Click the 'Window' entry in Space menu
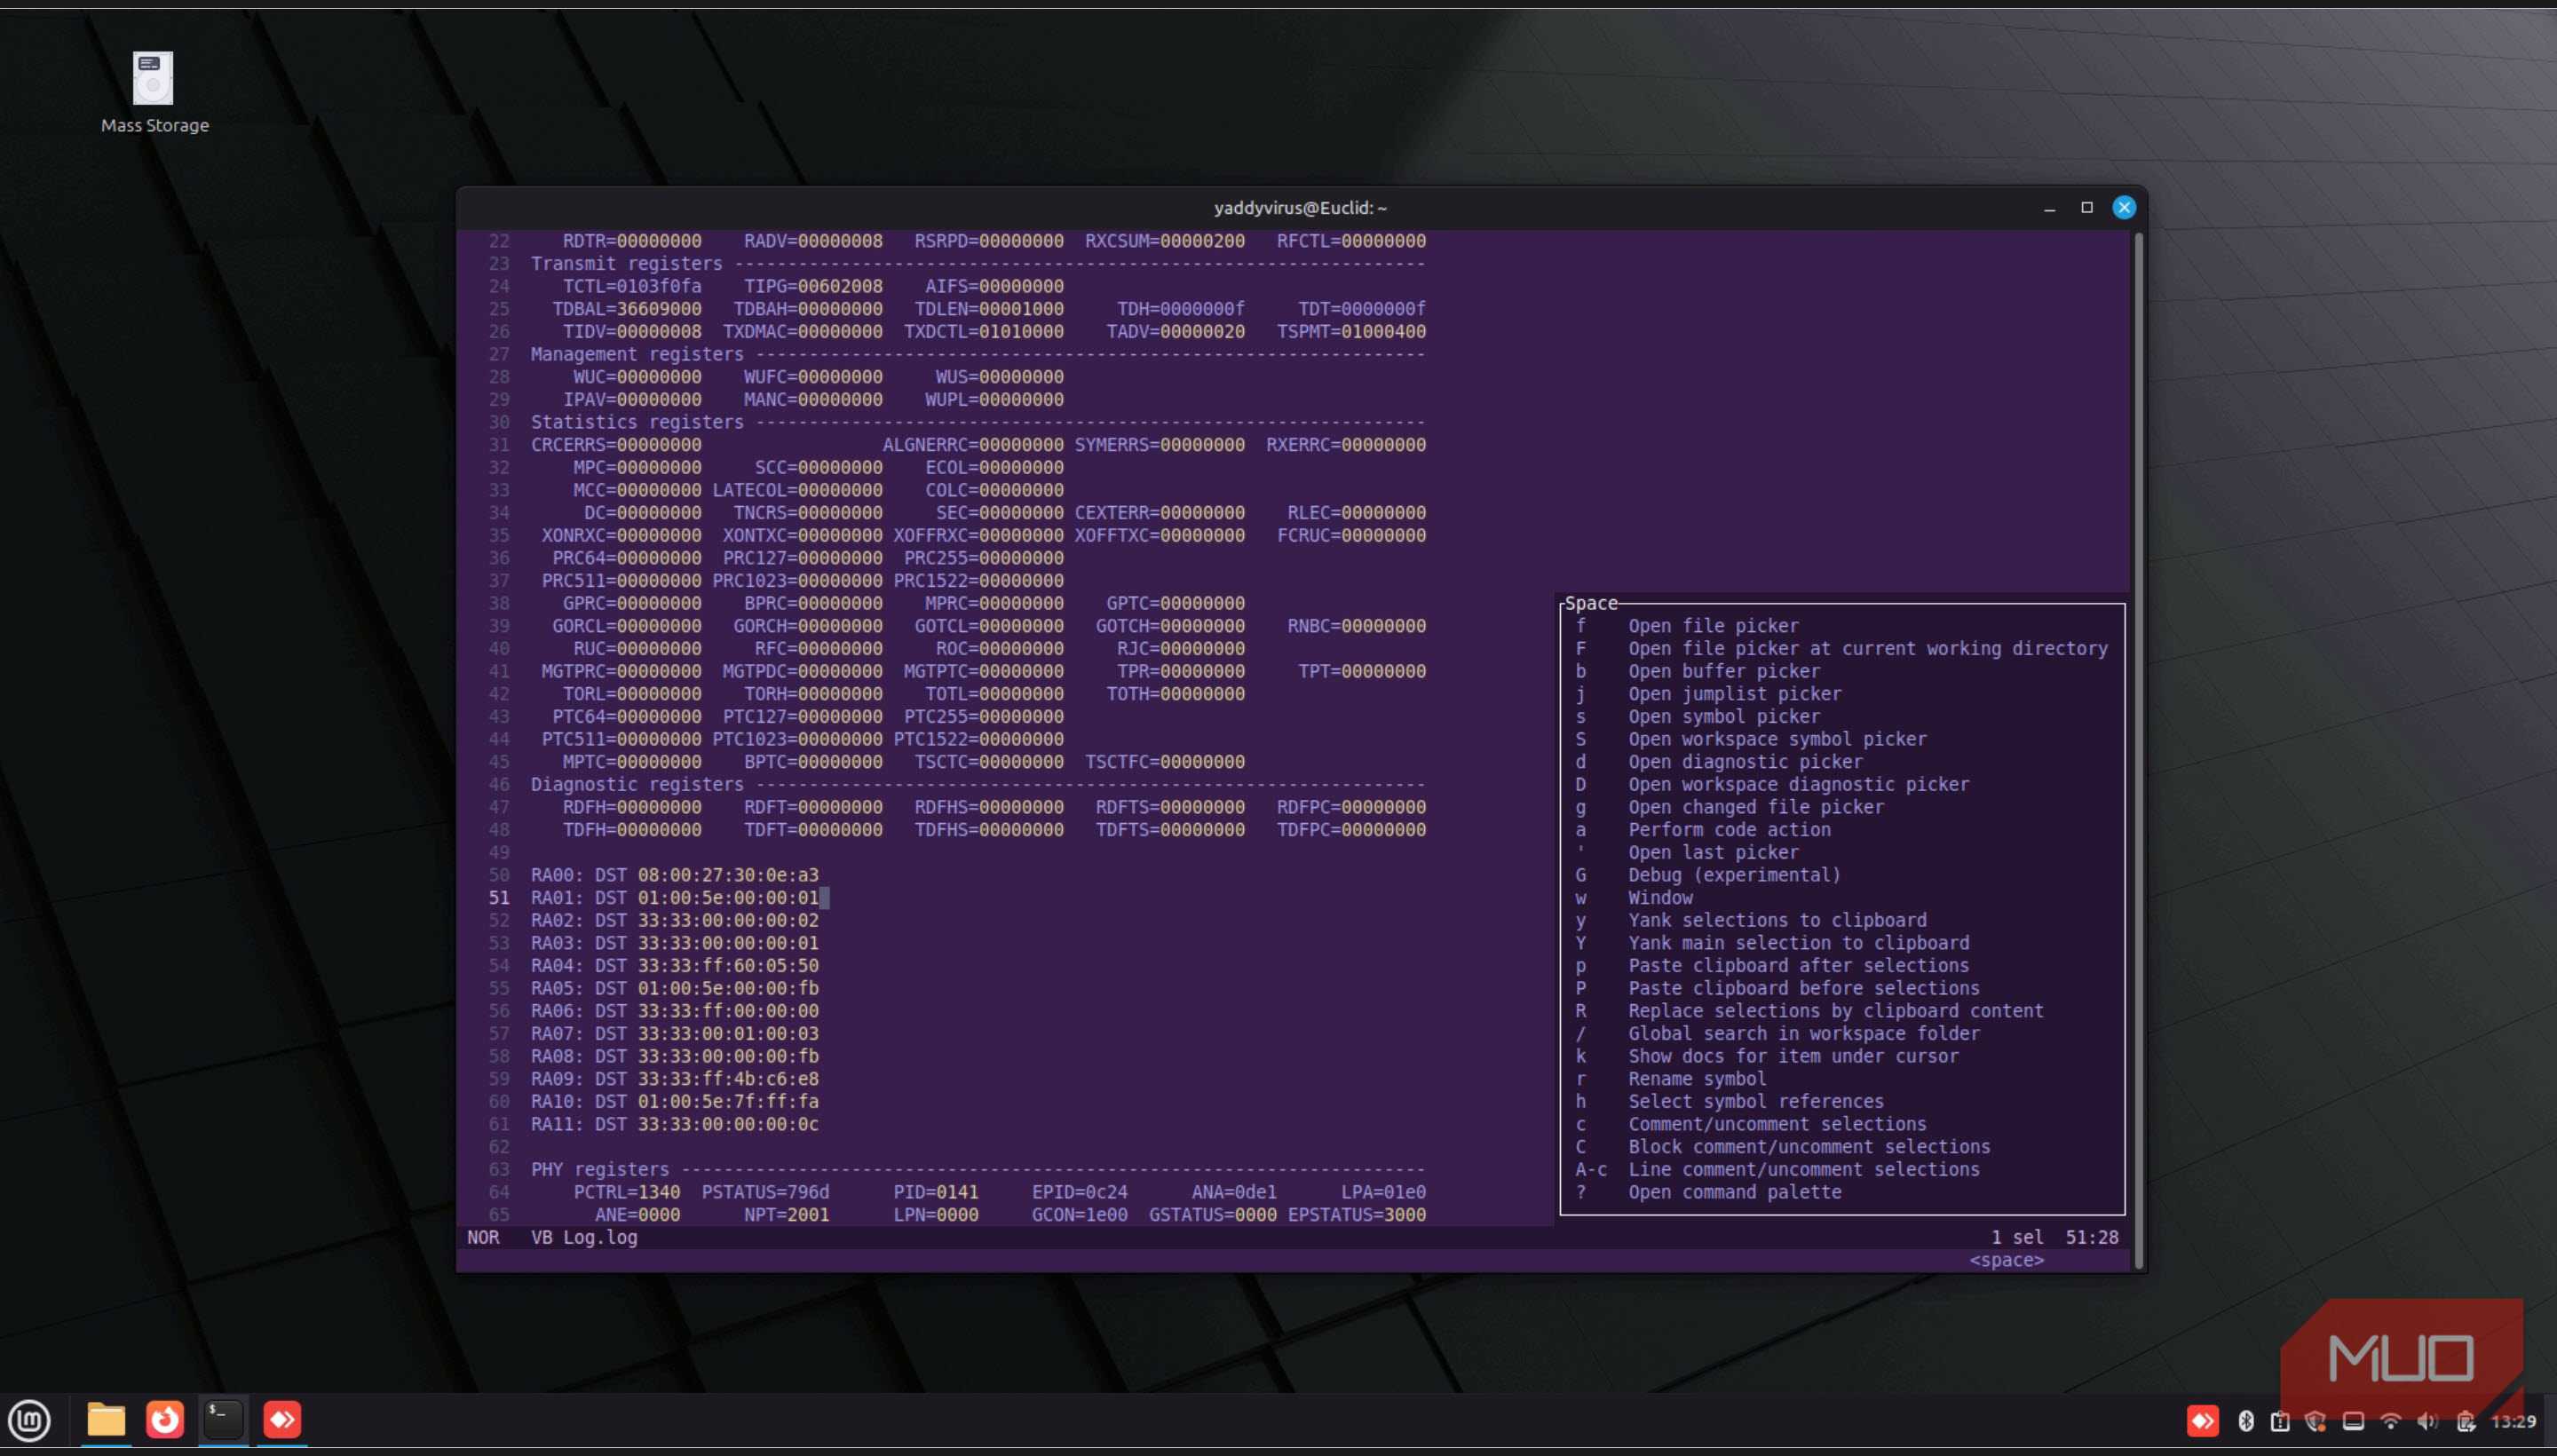The width and height of the screenshot is (2557, 1456). coord(1659,898)
